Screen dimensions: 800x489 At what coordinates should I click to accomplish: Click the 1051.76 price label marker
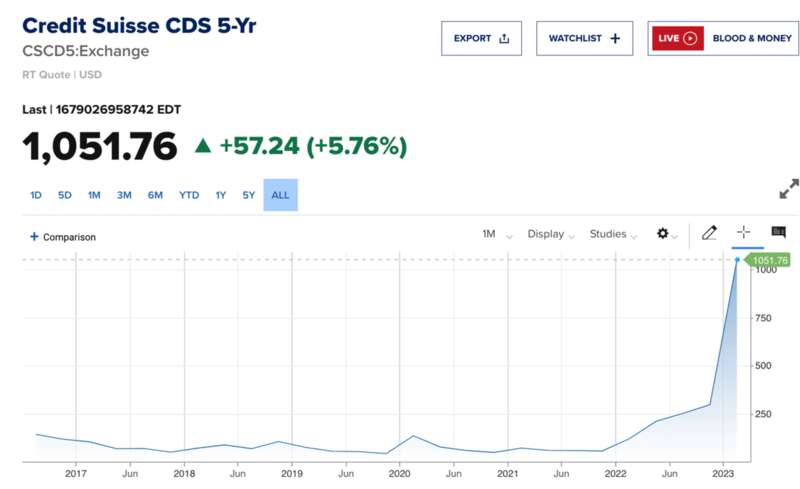click(768, 260)
